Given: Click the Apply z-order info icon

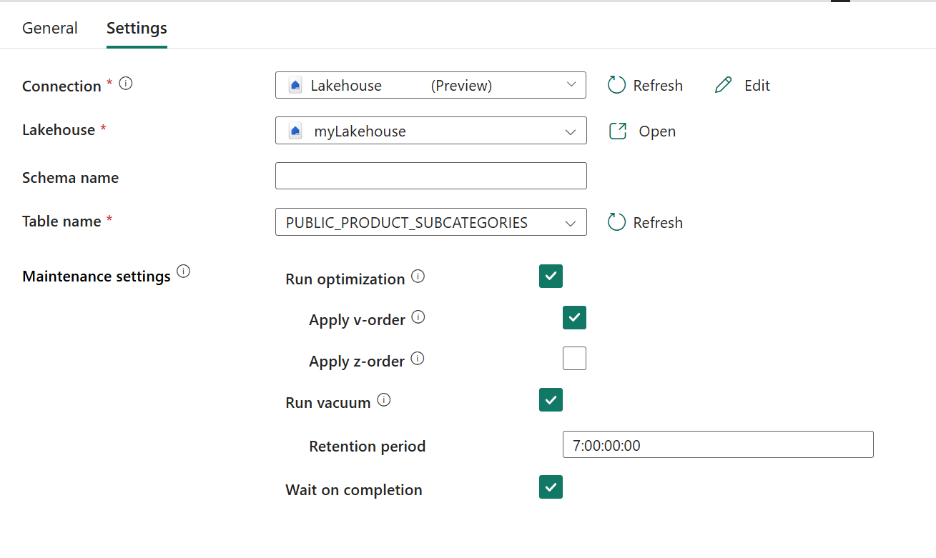Looking at the screenshot, I should 417,358.
